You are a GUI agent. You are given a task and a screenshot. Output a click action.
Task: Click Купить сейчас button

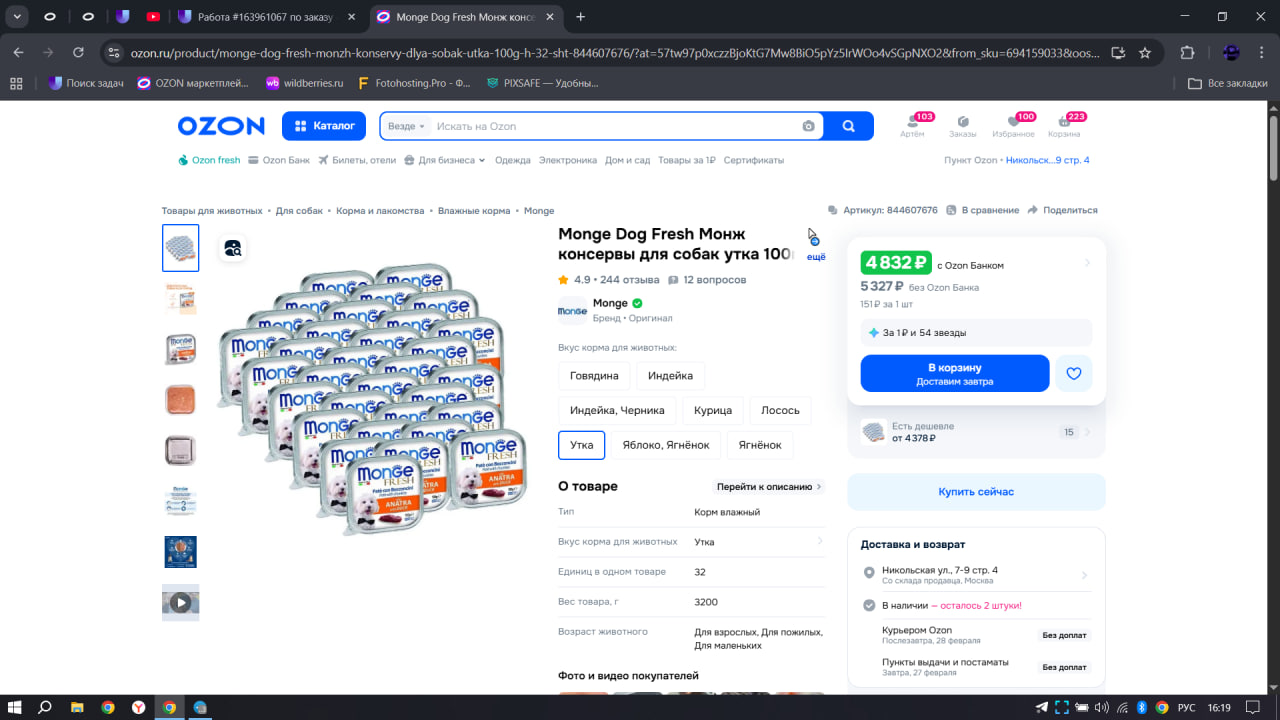point(976,492)
